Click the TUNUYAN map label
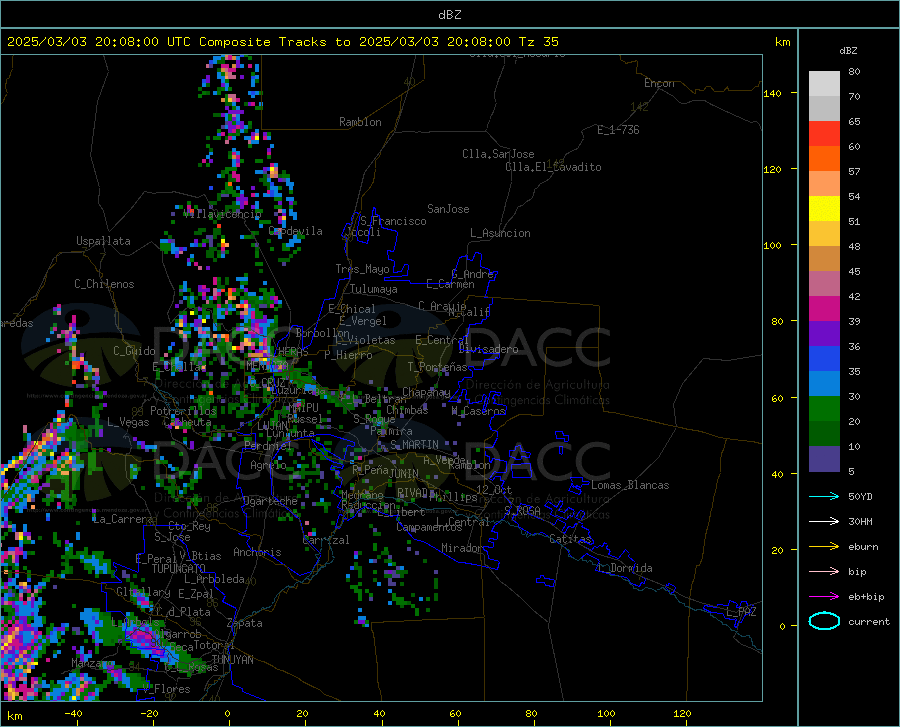Screen dimensions: 900x727 pyautogui.click(x=232, y=660)
